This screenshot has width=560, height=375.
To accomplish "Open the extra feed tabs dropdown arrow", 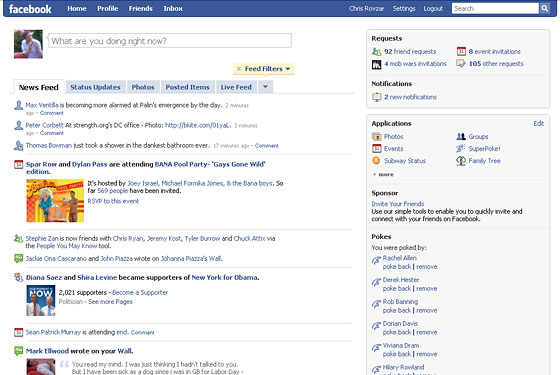I will pos(265,87).
